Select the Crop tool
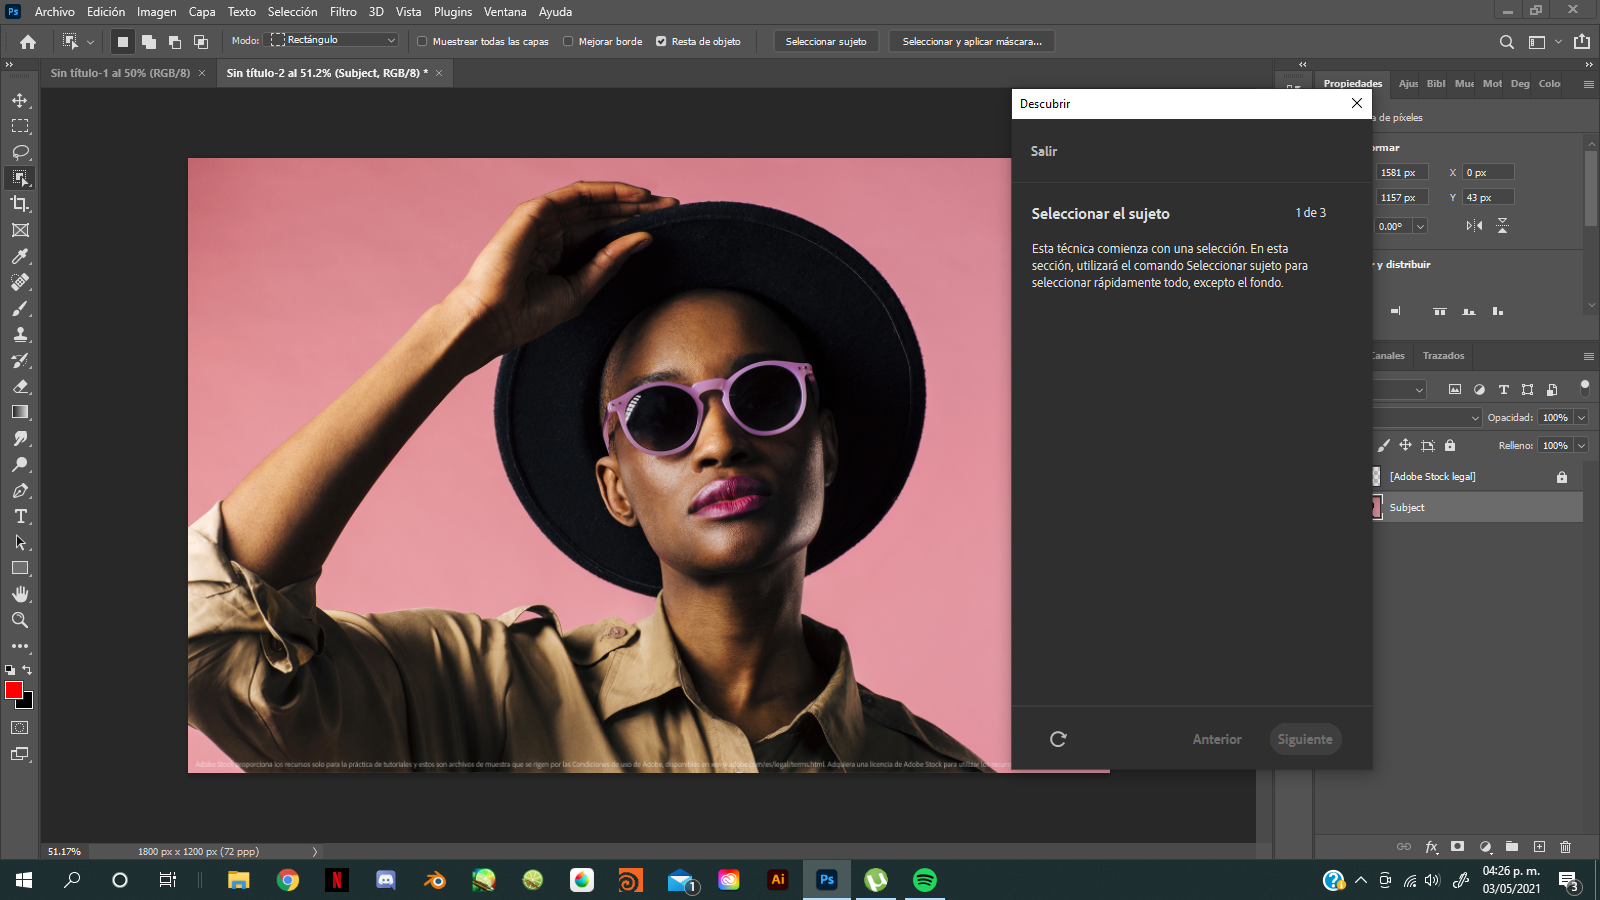The height and width of the screenshot is (900, 1600). 20,204
